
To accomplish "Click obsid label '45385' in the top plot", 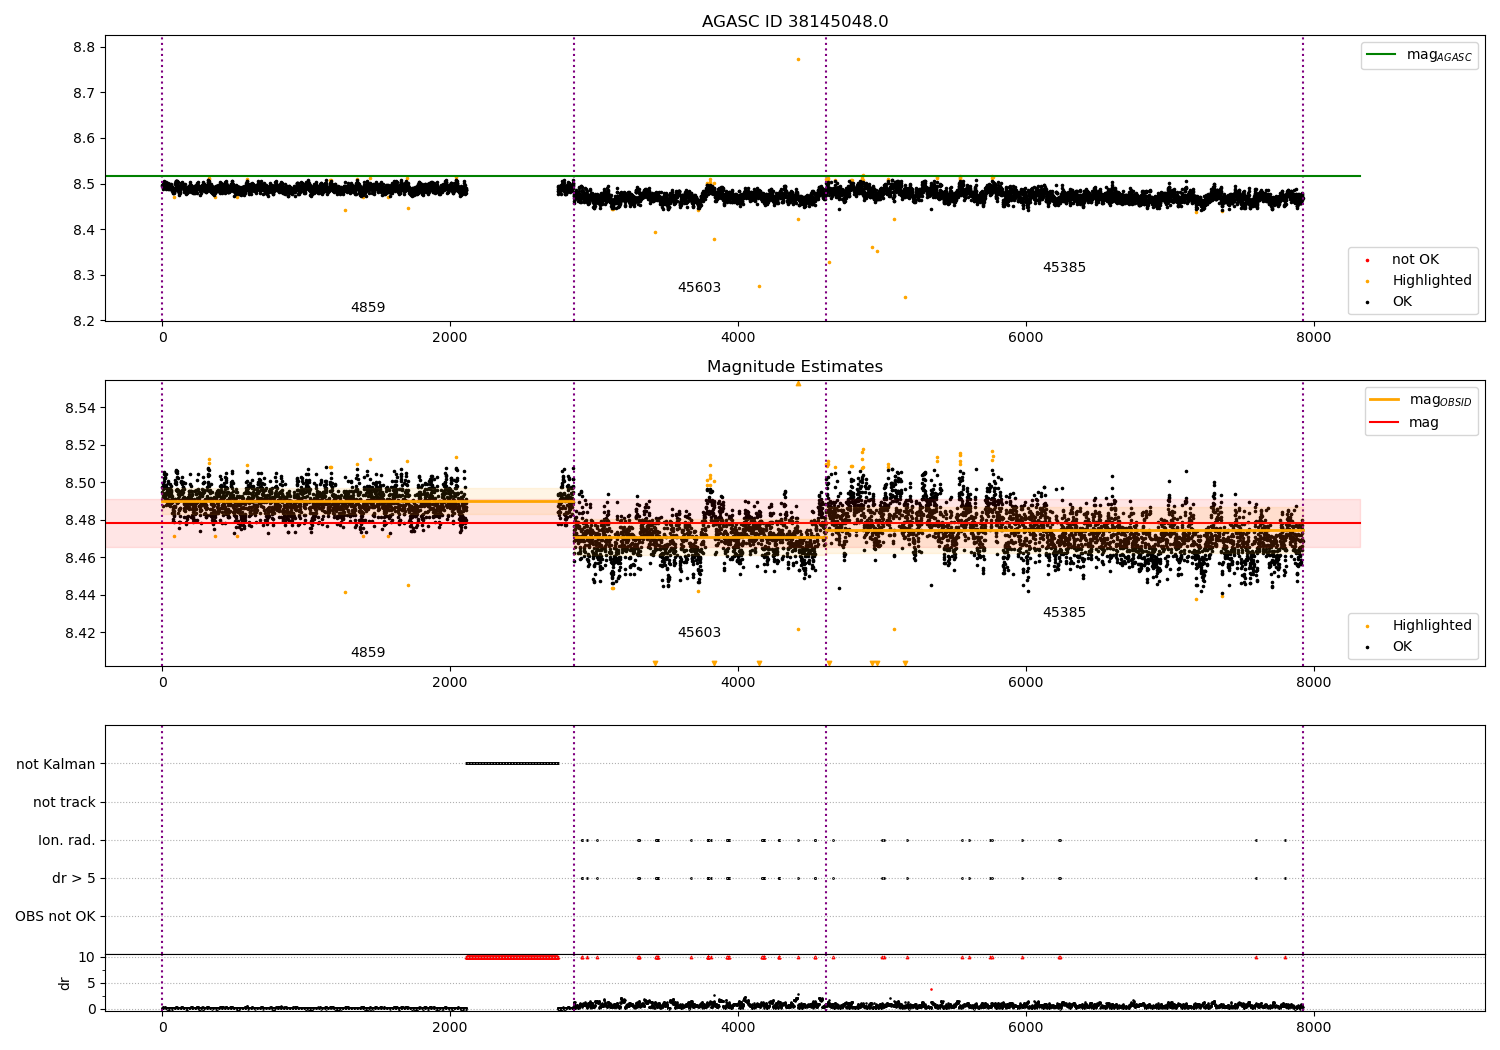I will tap(1064, 268).
